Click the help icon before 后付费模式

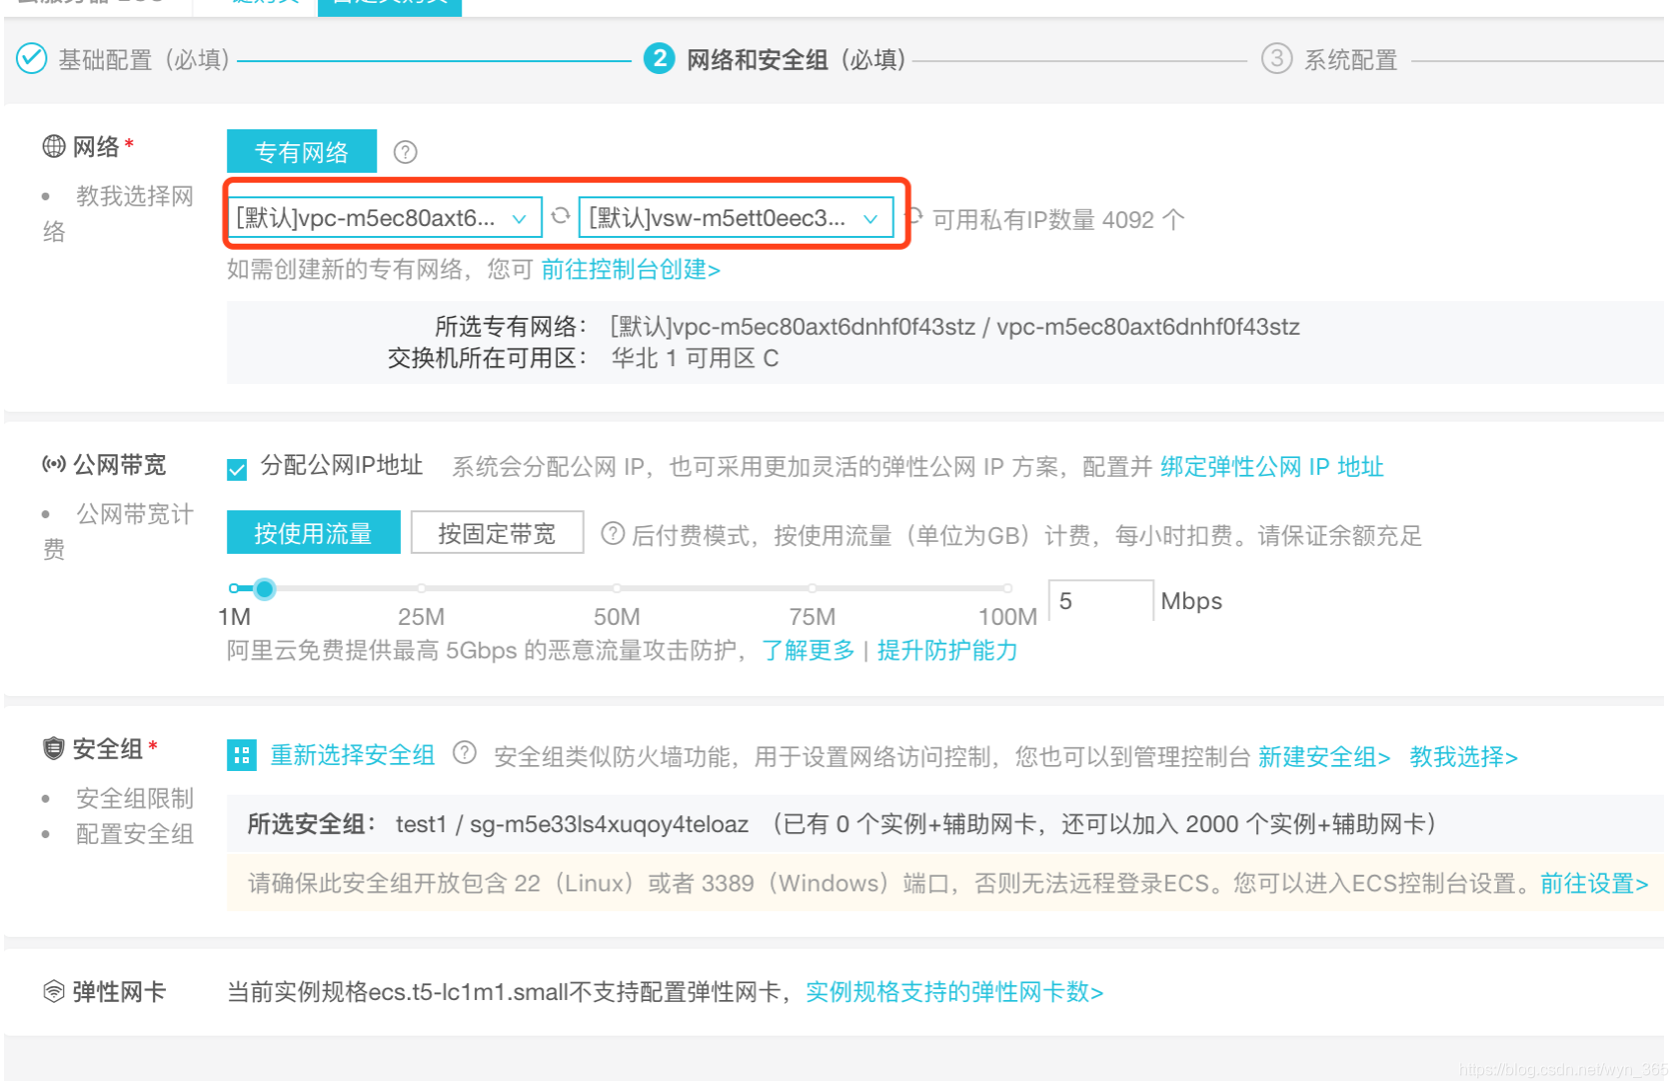click(613, 534)
